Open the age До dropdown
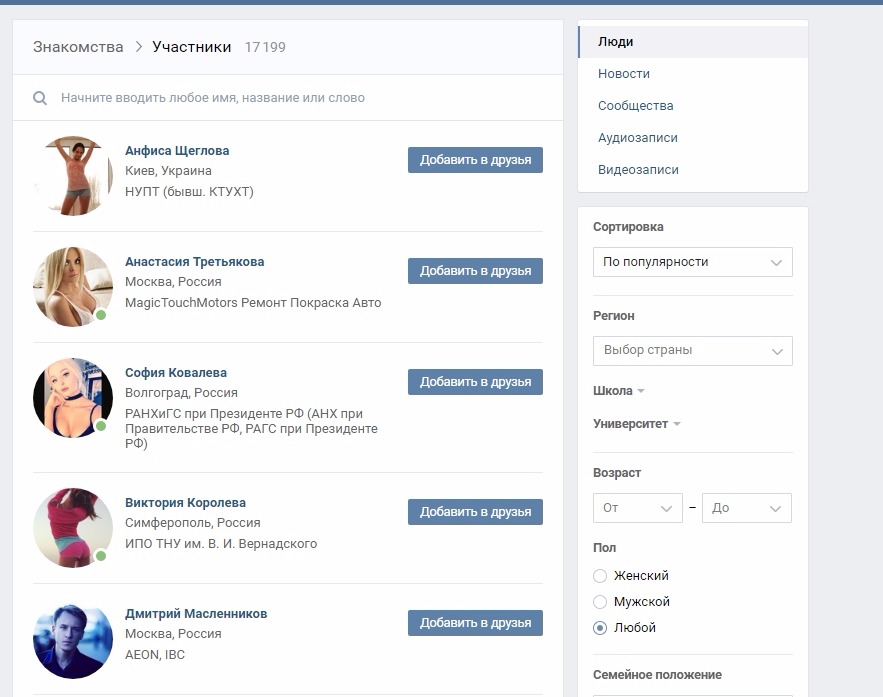Screen dimensions: 883x697 (746, 508)
